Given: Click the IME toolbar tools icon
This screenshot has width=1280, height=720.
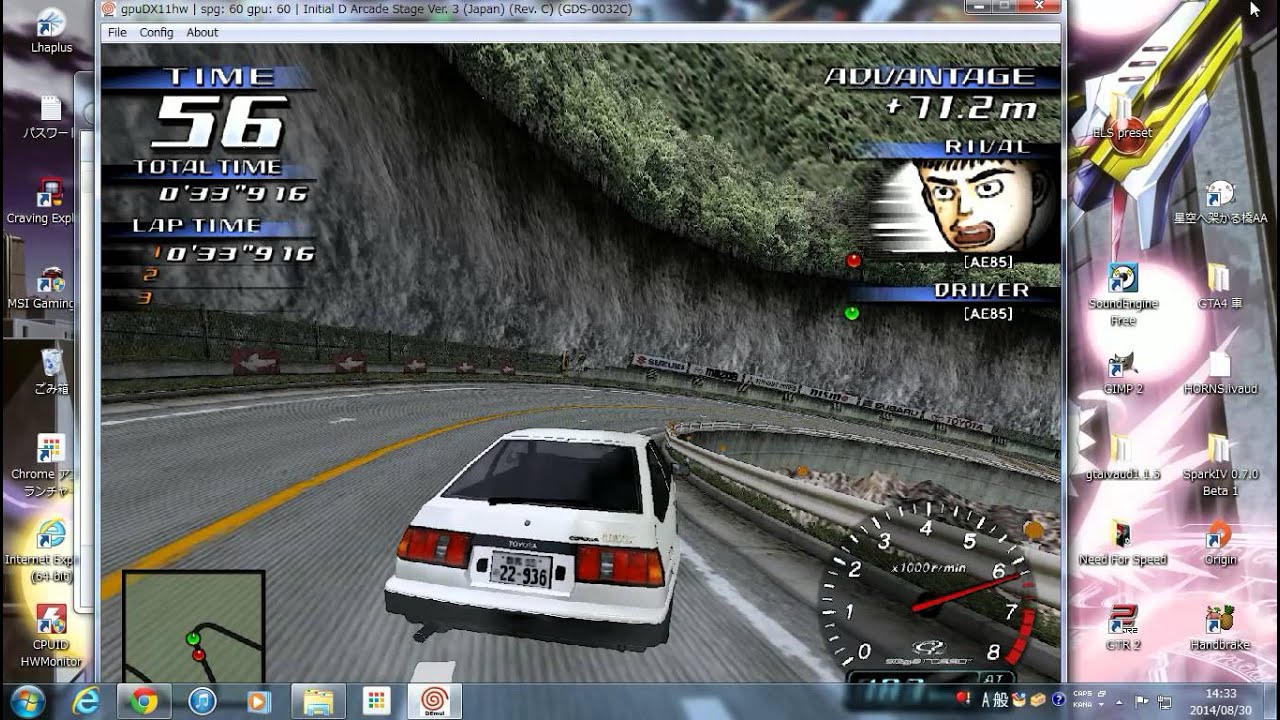Looking at the screenshot, I should 1039,699.
